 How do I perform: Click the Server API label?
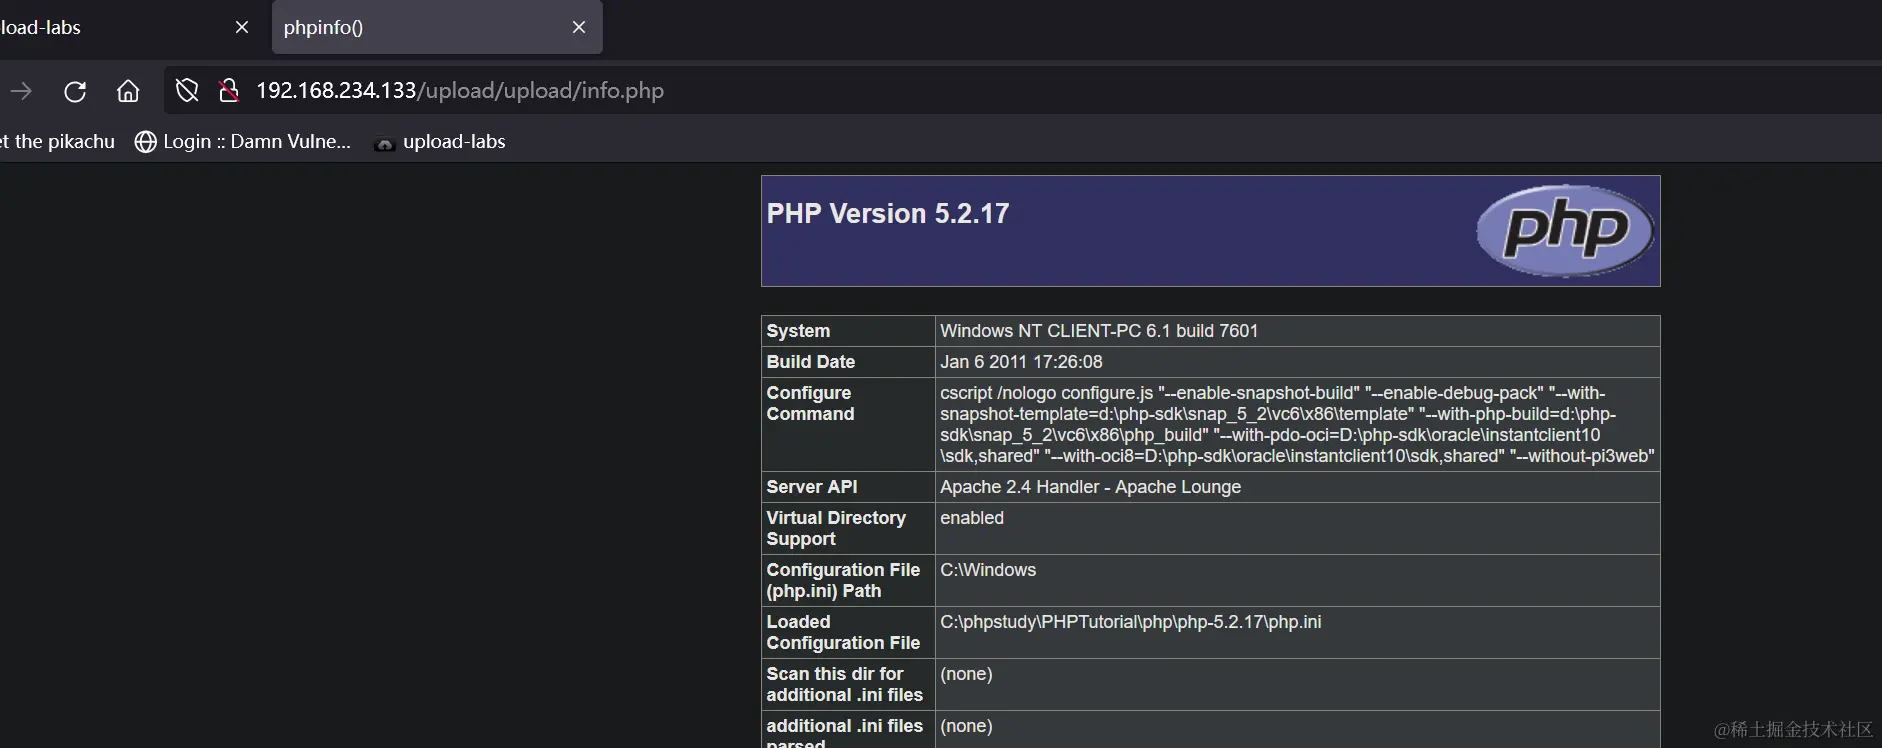(x=812, y=487)
